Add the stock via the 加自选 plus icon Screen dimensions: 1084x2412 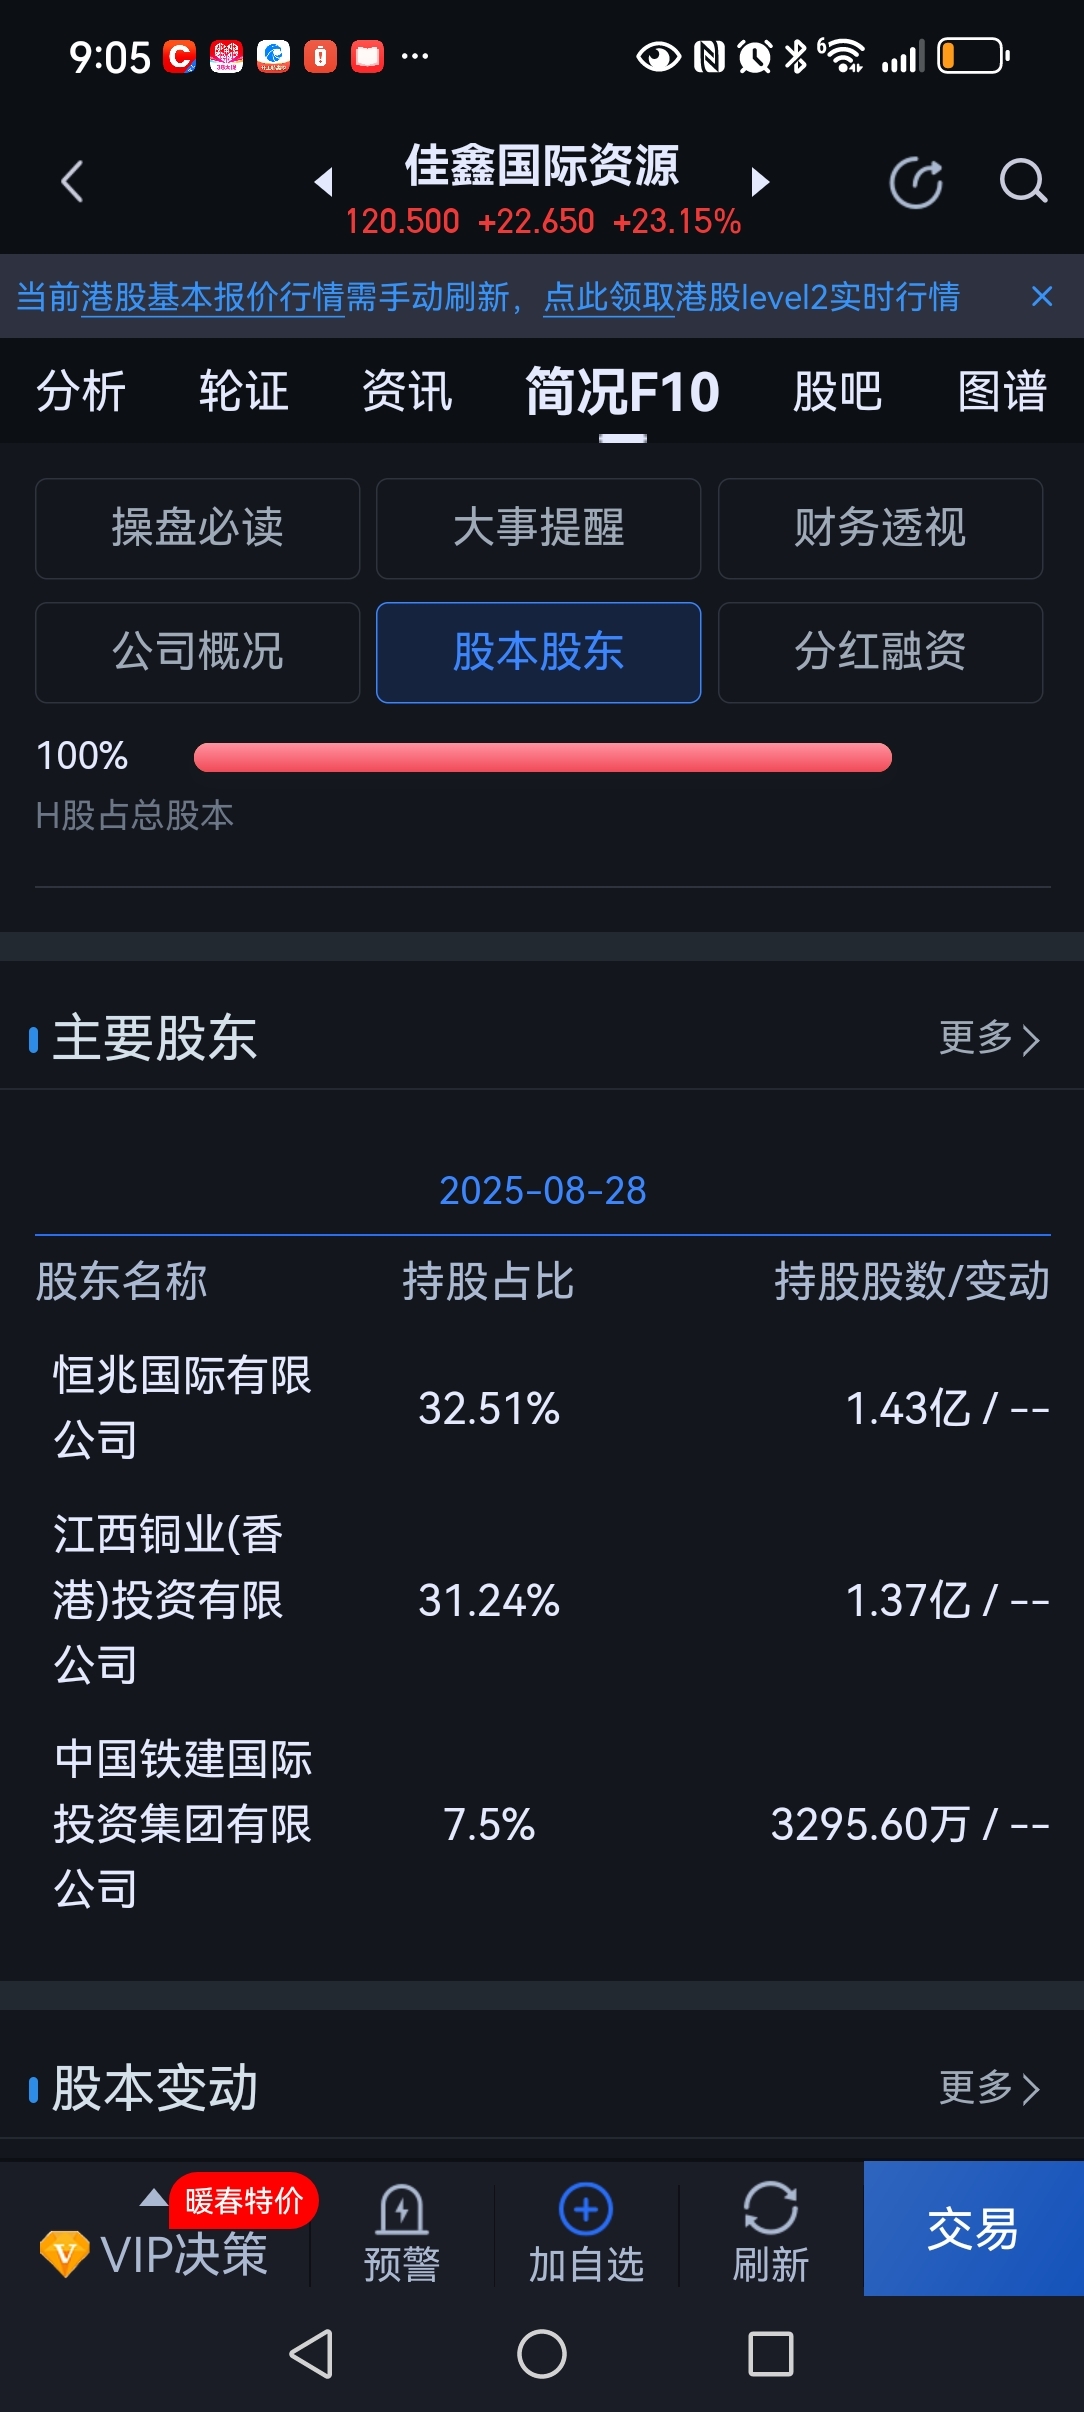(x=586, y=2209)
